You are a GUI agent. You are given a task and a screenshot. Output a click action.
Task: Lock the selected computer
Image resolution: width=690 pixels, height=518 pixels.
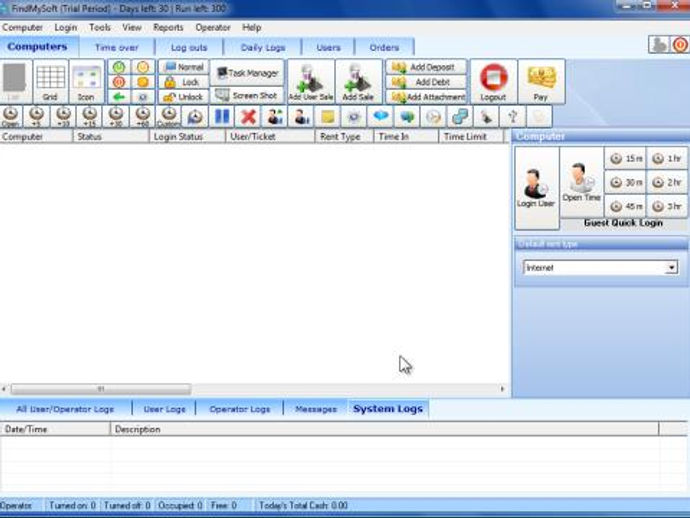(x=184, y=82)
